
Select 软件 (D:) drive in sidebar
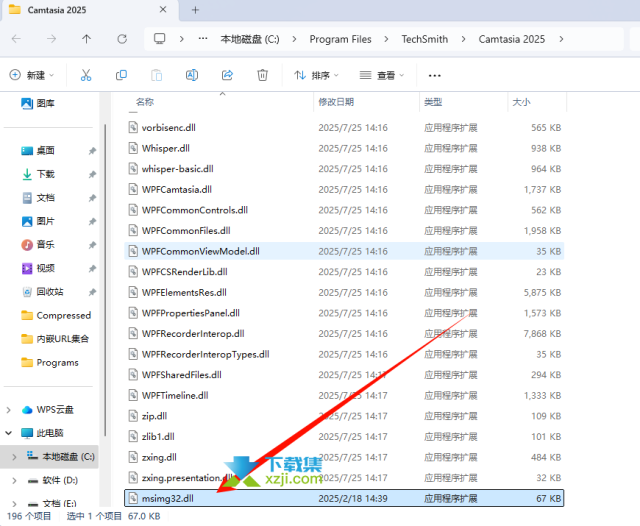click(x=53, y=480)
